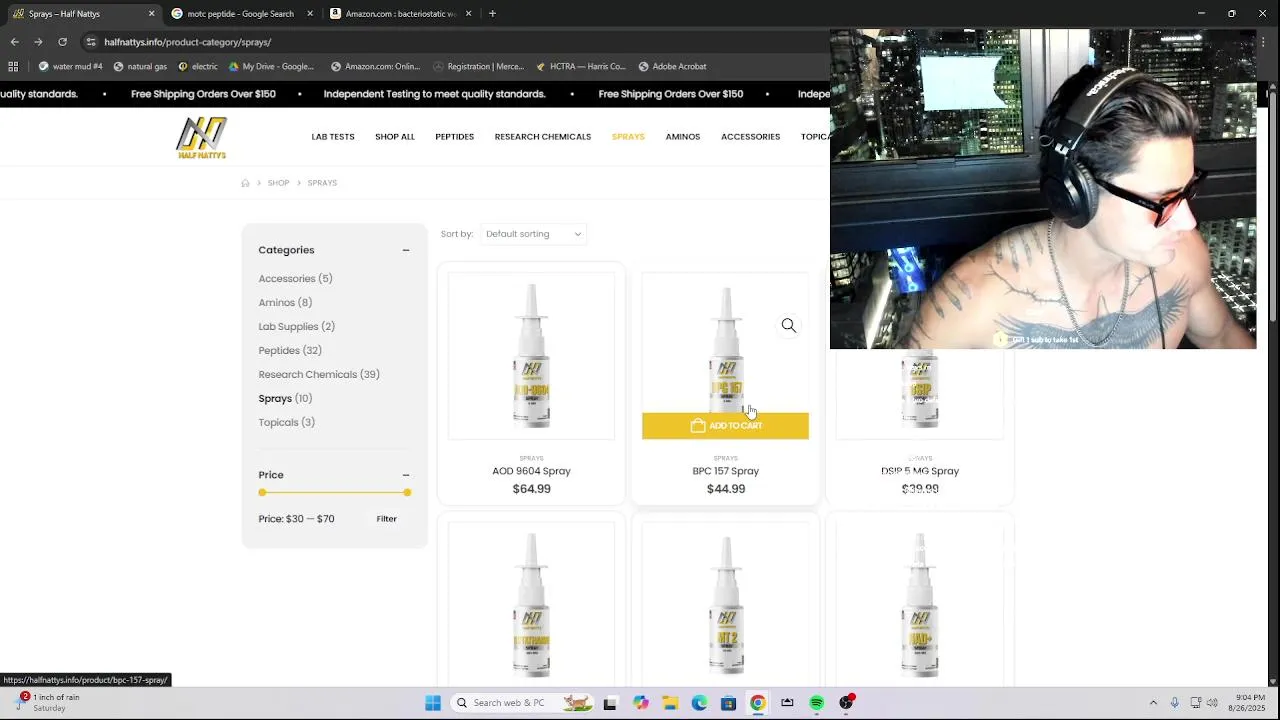Open LAB TESTS menu item

[333, 137]
